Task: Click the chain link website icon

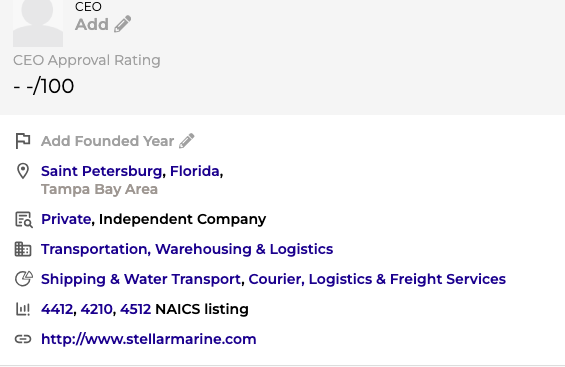Action: click(x=23, y=339)
